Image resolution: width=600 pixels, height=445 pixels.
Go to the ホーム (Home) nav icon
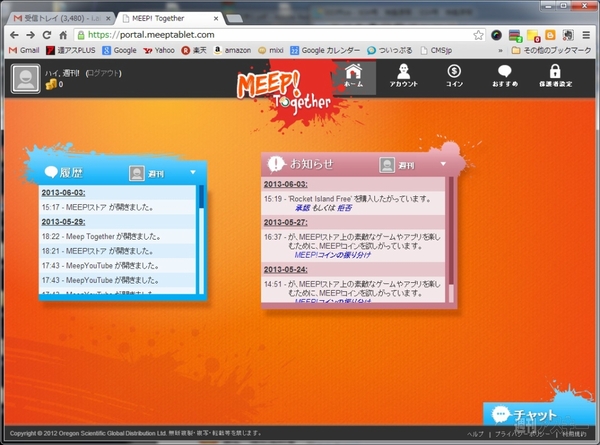pyautogui.click(x=354, y=75)
